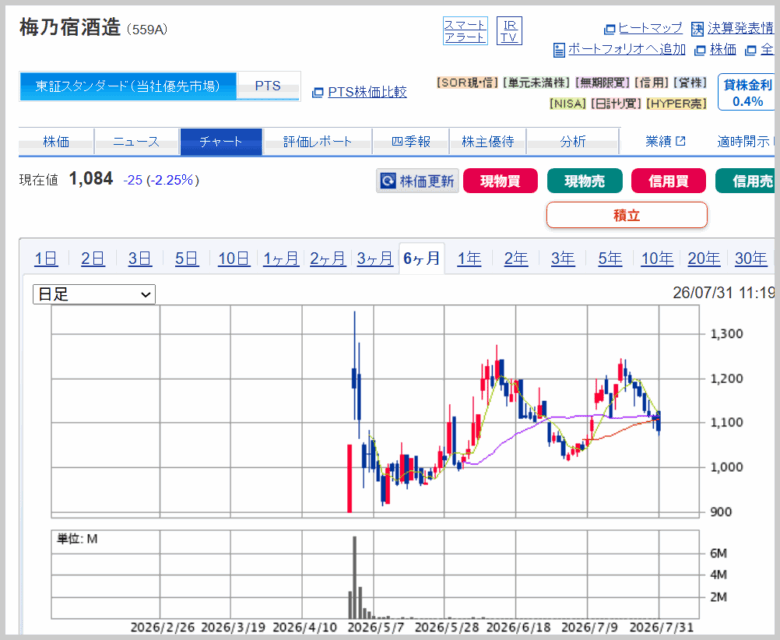Open the ニュース tab
Image resolution: width=780 pixels, height=640 pixels.
[x=136, y=142]
